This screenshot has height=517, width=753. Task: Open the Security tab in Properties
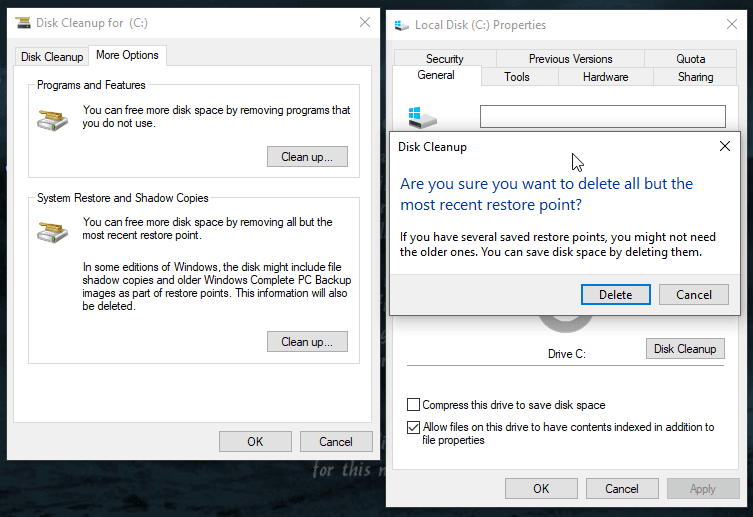(x=445, y=59)
